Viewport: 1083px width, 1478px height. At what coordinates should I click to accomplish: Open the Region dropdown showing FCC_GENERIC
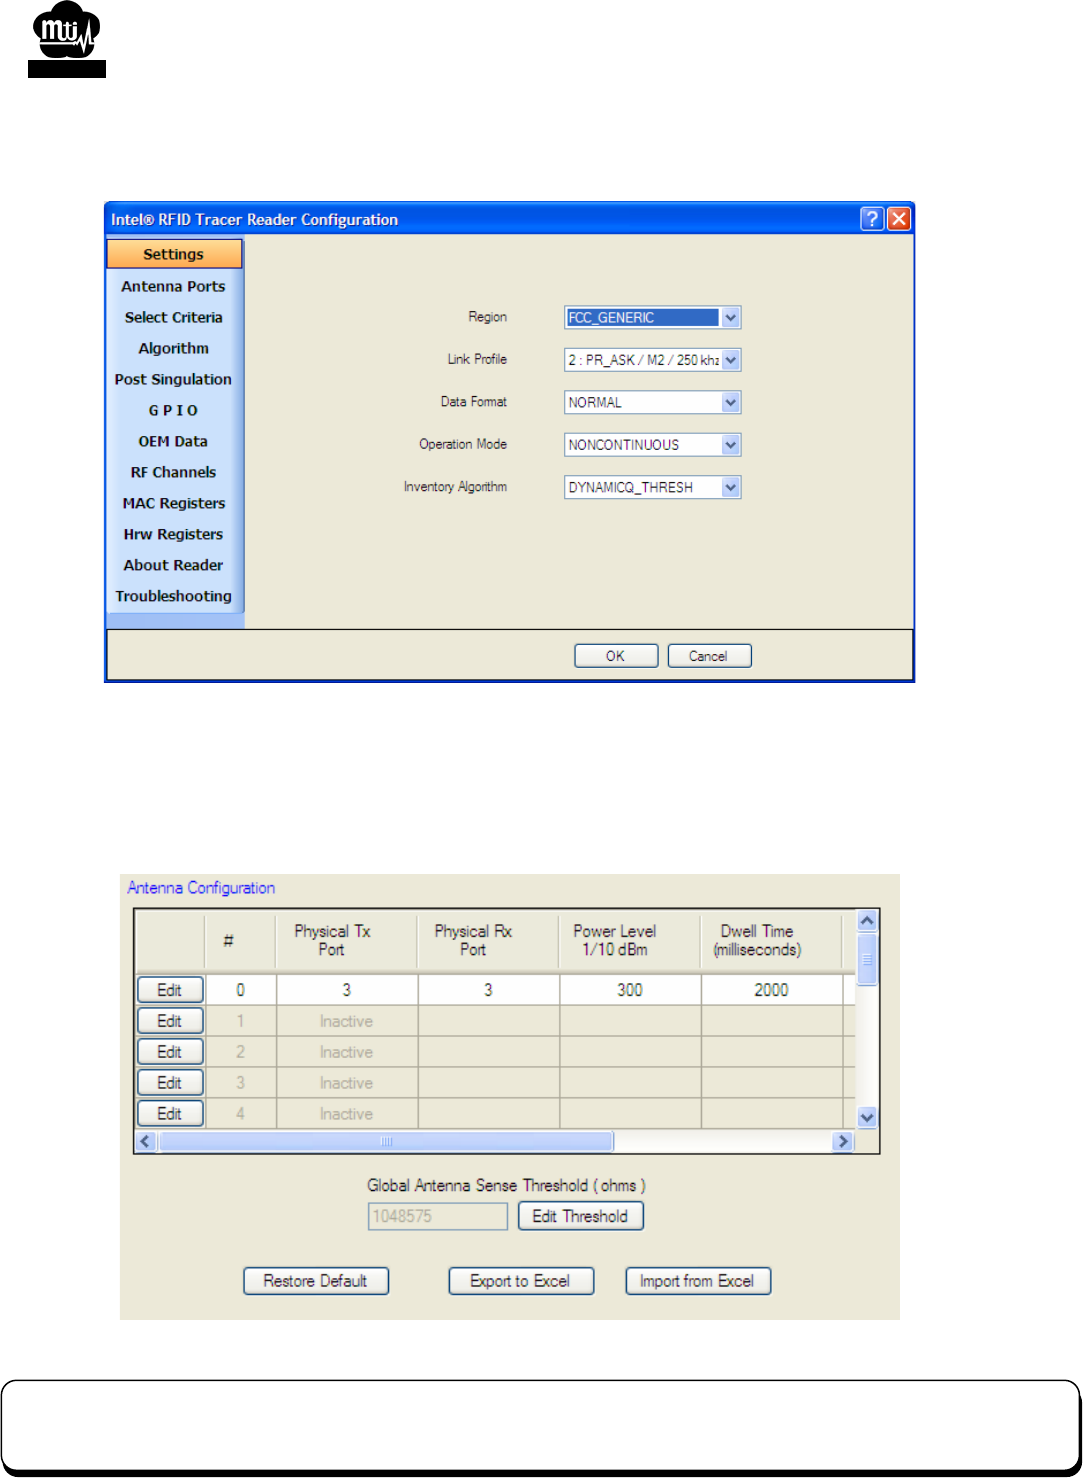[x=652, y=317]
